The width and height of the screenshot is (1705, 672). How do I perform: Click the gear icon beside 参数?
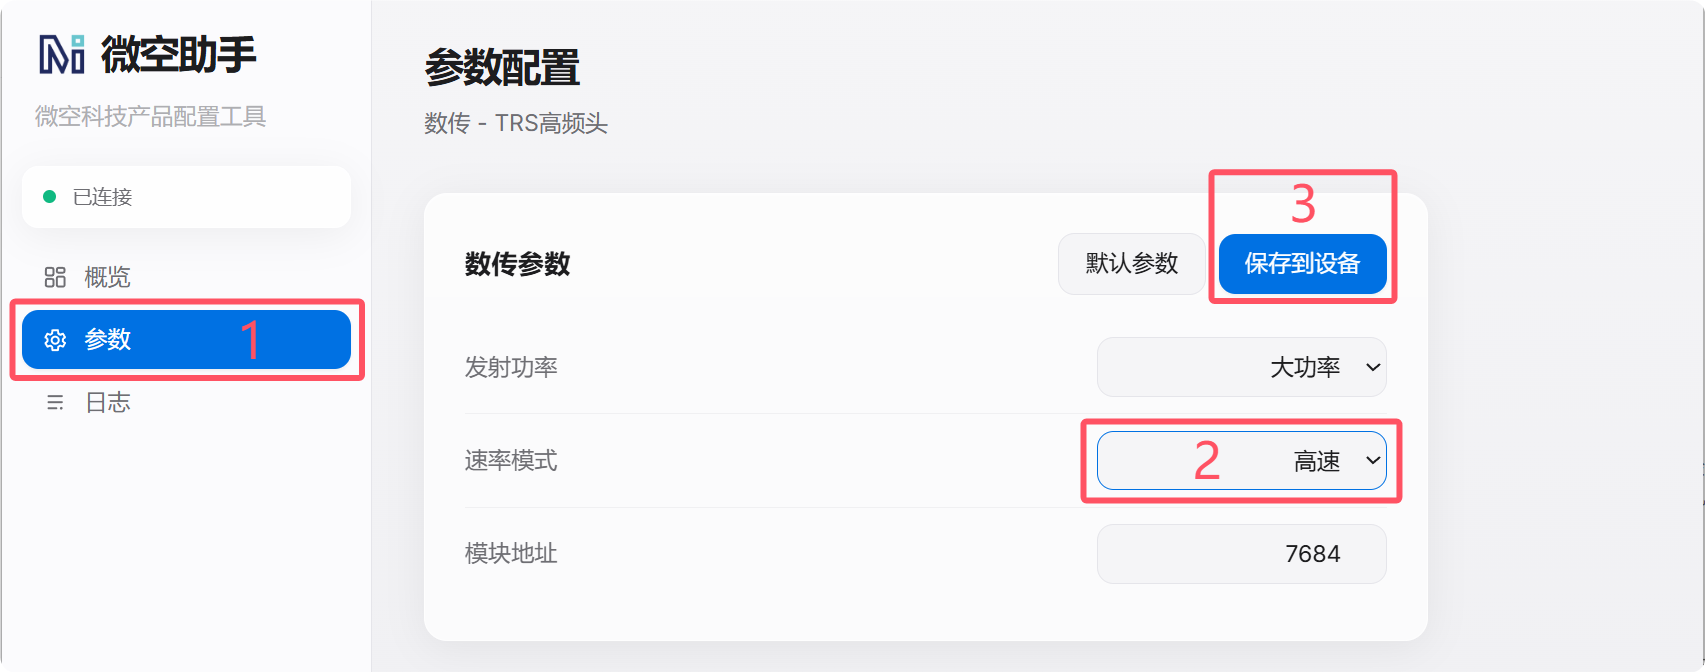55,340
